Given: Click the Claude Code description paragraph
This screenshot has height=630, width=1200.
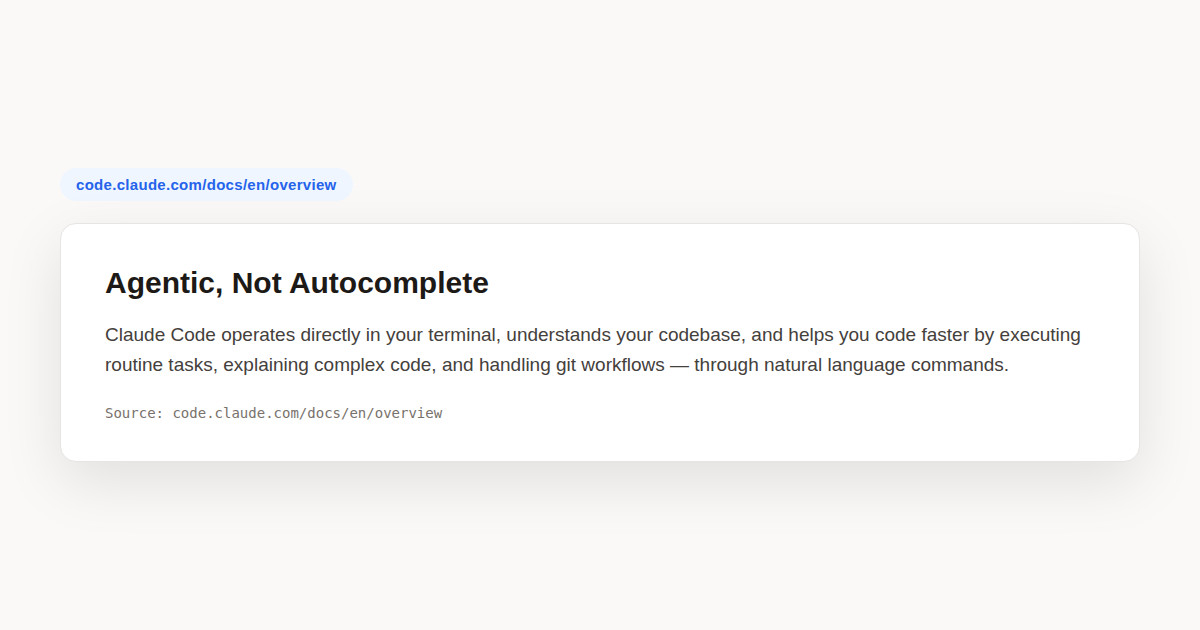Looking at the screenshot, I should [593, 349].
